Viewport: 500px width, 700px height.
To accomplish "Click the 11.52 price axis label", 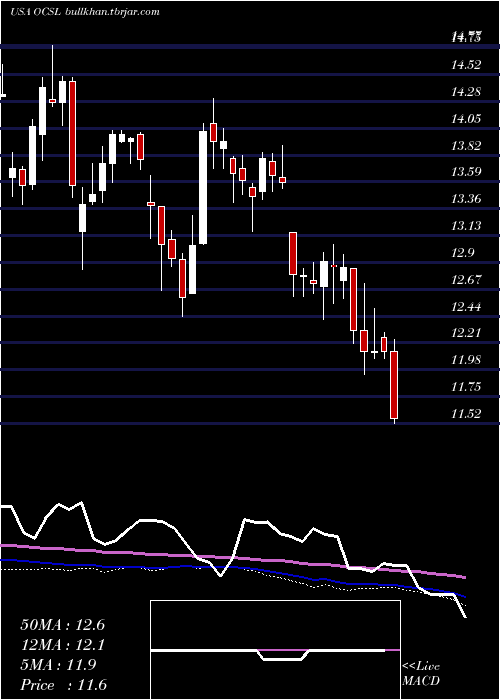I will coord(466,413).
